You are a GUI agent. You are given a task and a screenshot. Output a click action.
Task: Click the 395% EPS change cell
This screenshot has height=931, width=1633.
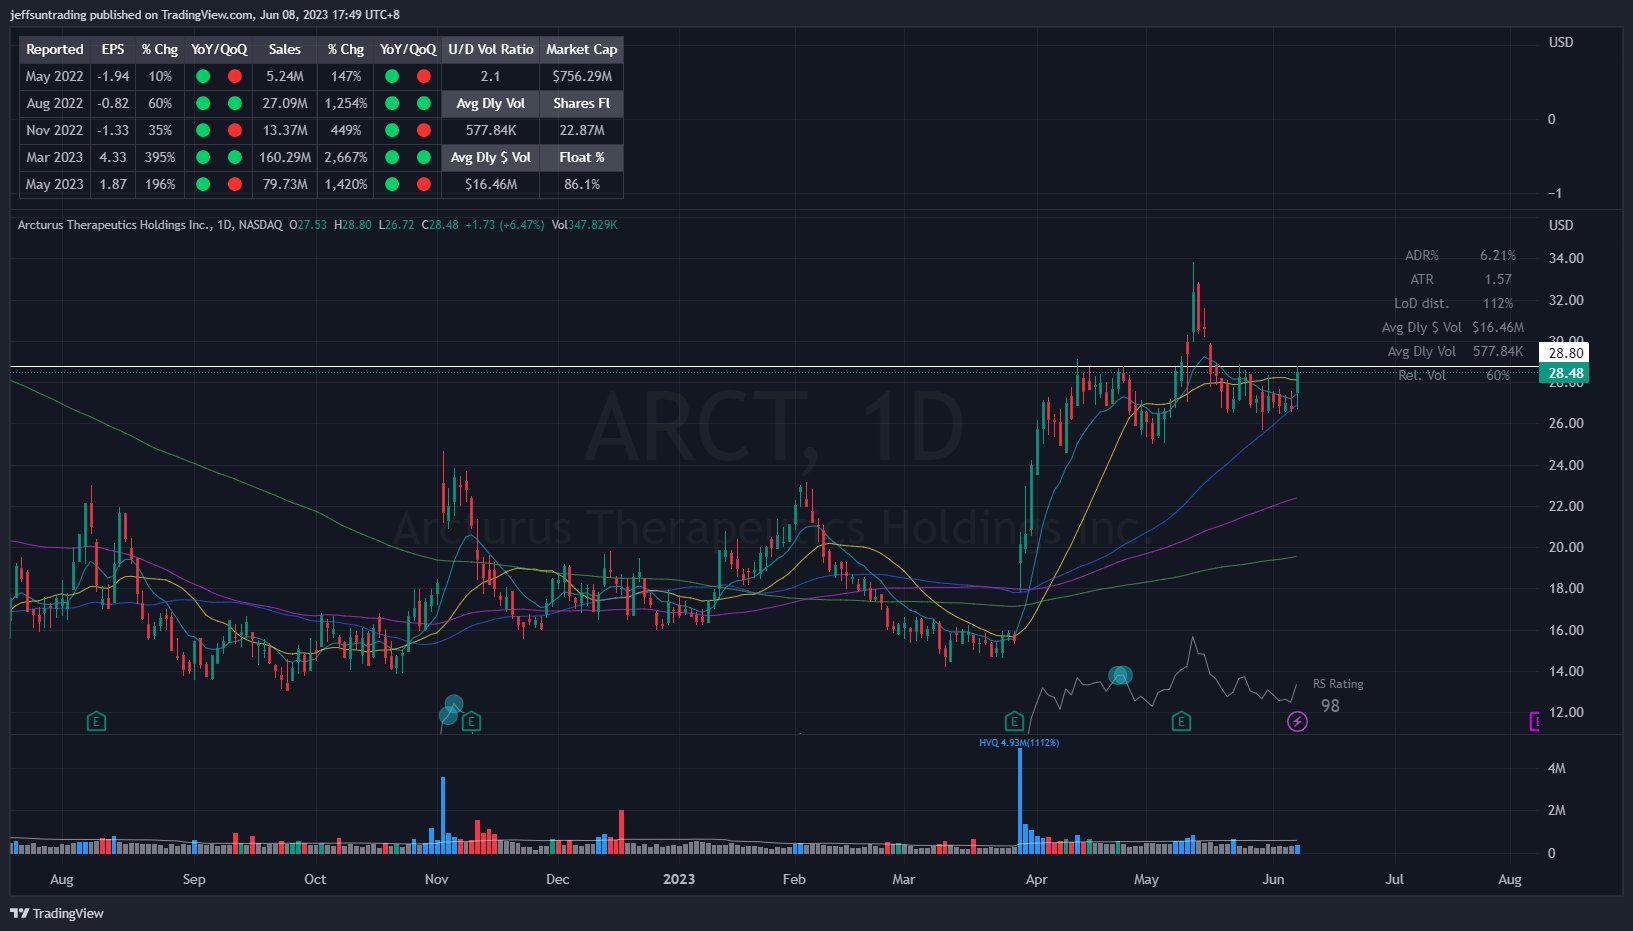point(160,157)
